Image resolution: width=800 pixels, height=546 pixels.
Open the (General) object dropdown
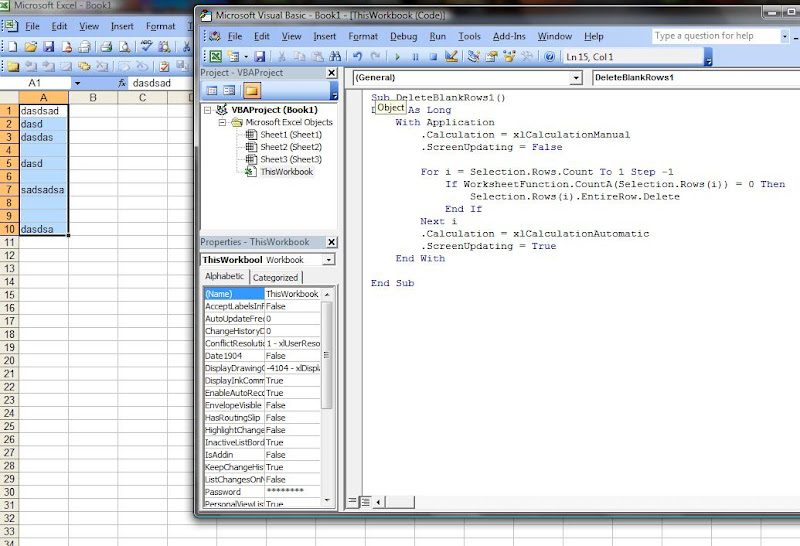(x=577, y=77)
